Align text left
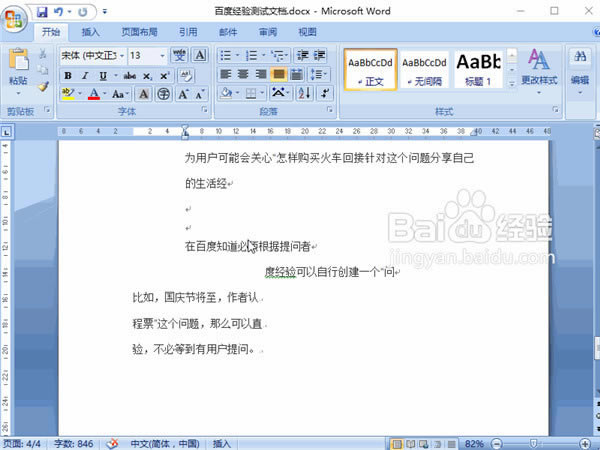Screen dimensions: 600x450 pyautogui.click(x=226, y=74)
